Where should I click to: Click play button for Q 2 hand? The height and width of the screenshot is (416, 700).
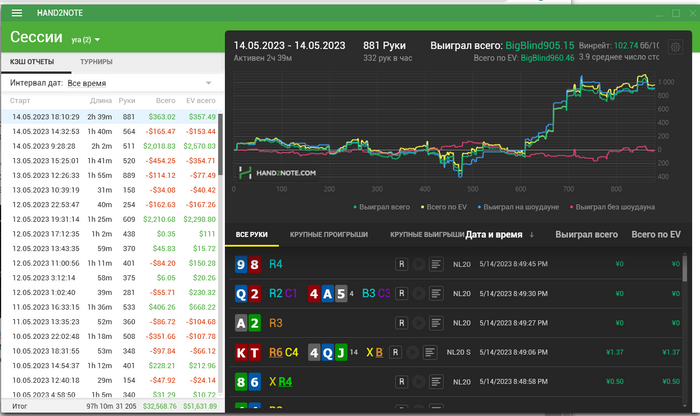pos(418,294)
